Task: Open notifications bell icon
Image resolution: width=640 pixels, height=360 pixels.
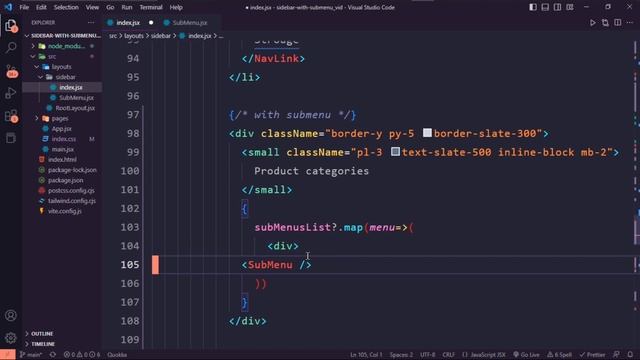Action: click(x=630, y=355)
